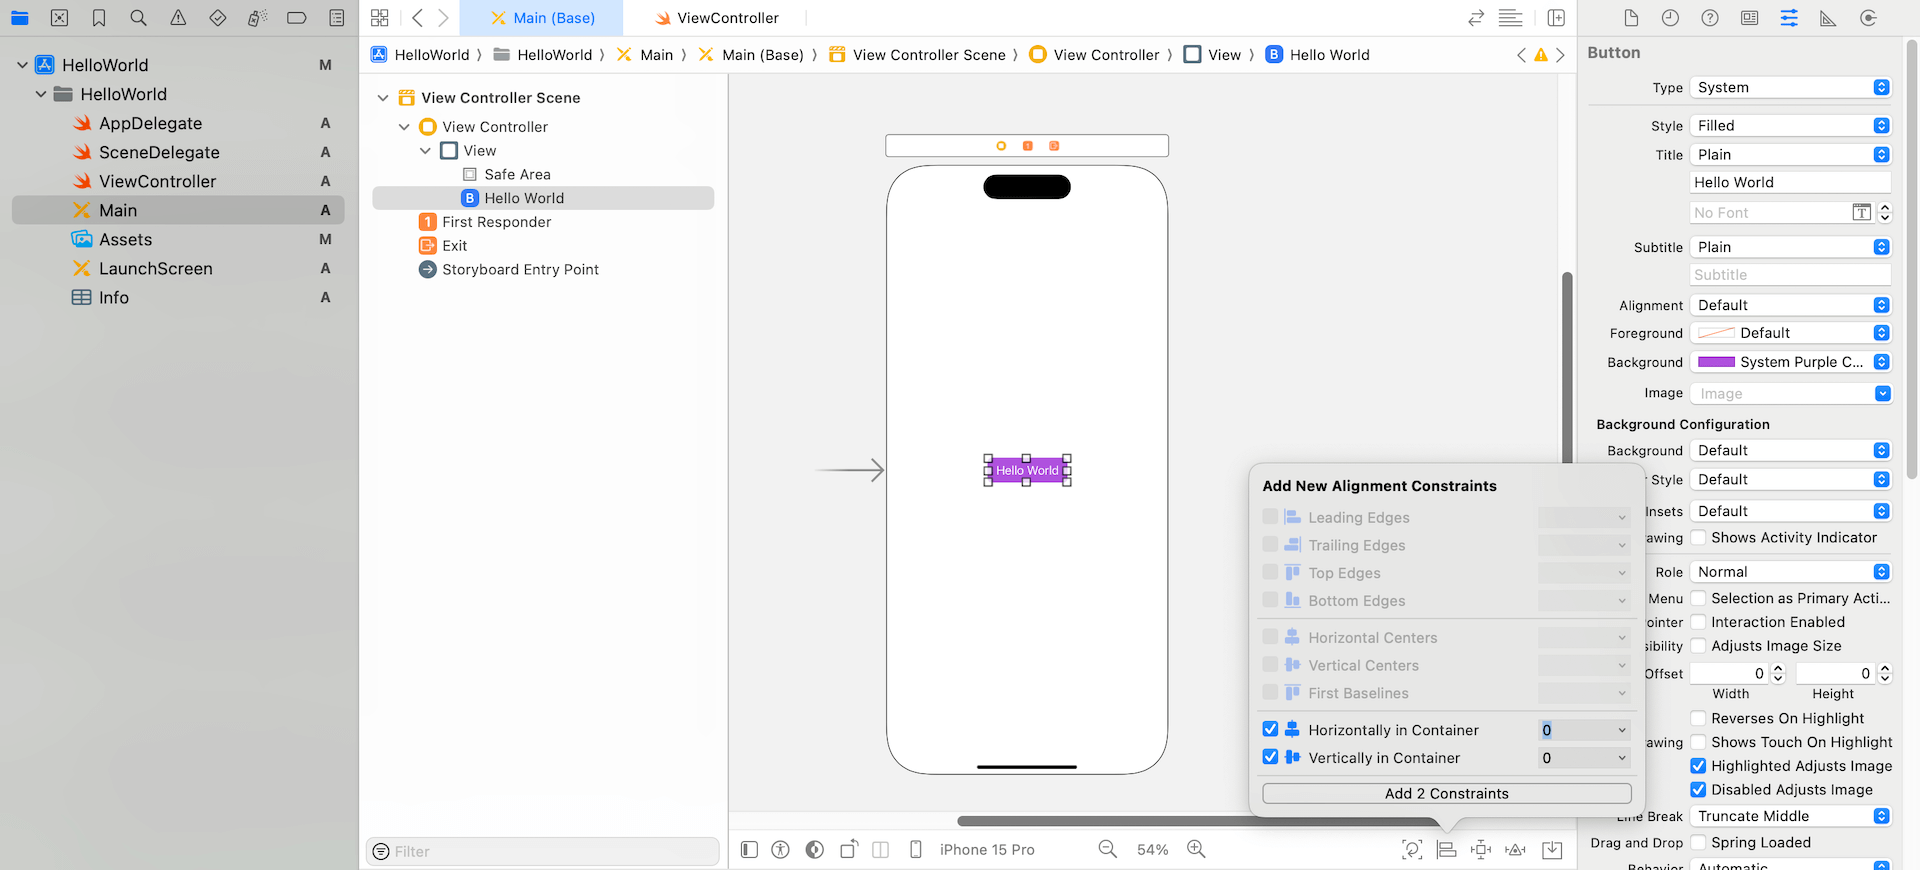Open the Attributes inspector icon

[1788, 18]
